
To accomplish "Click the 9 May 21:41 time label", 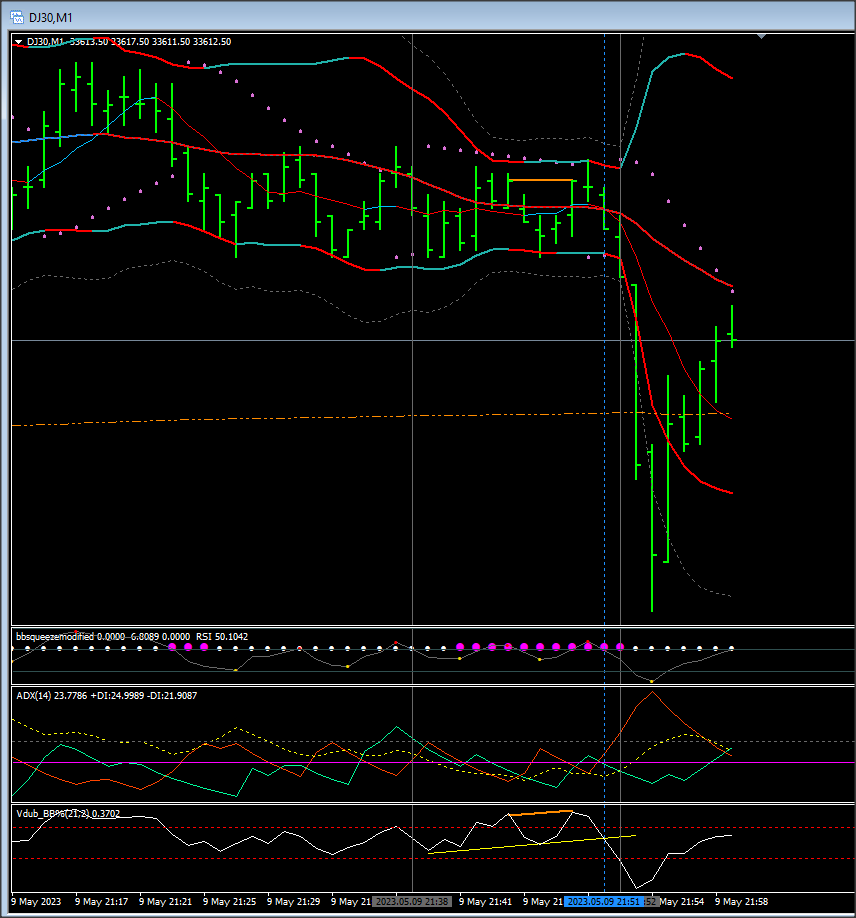I will coord(485,902).
